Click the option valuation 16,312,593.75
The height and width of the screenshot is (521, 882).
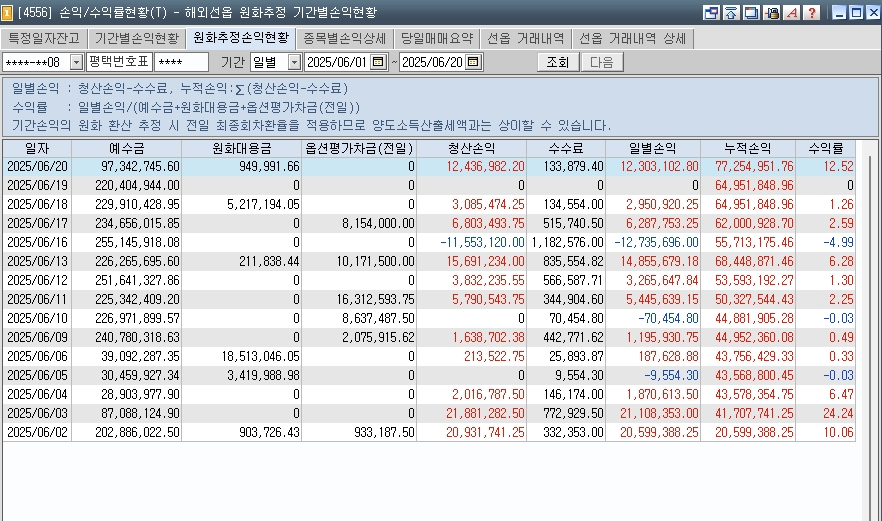click(376, 299)
